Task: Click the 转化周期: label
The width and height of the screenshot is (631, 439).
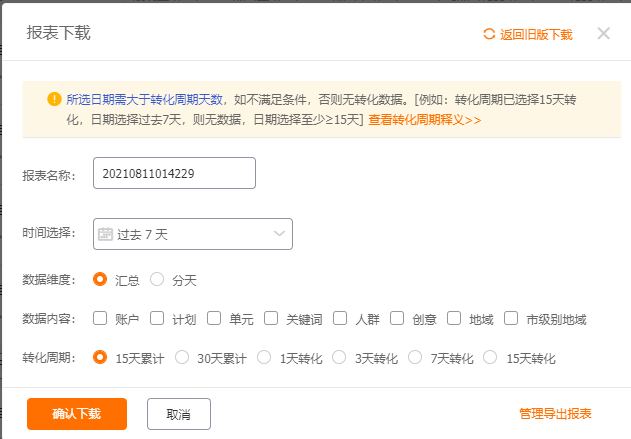Action: coord(49,357)
